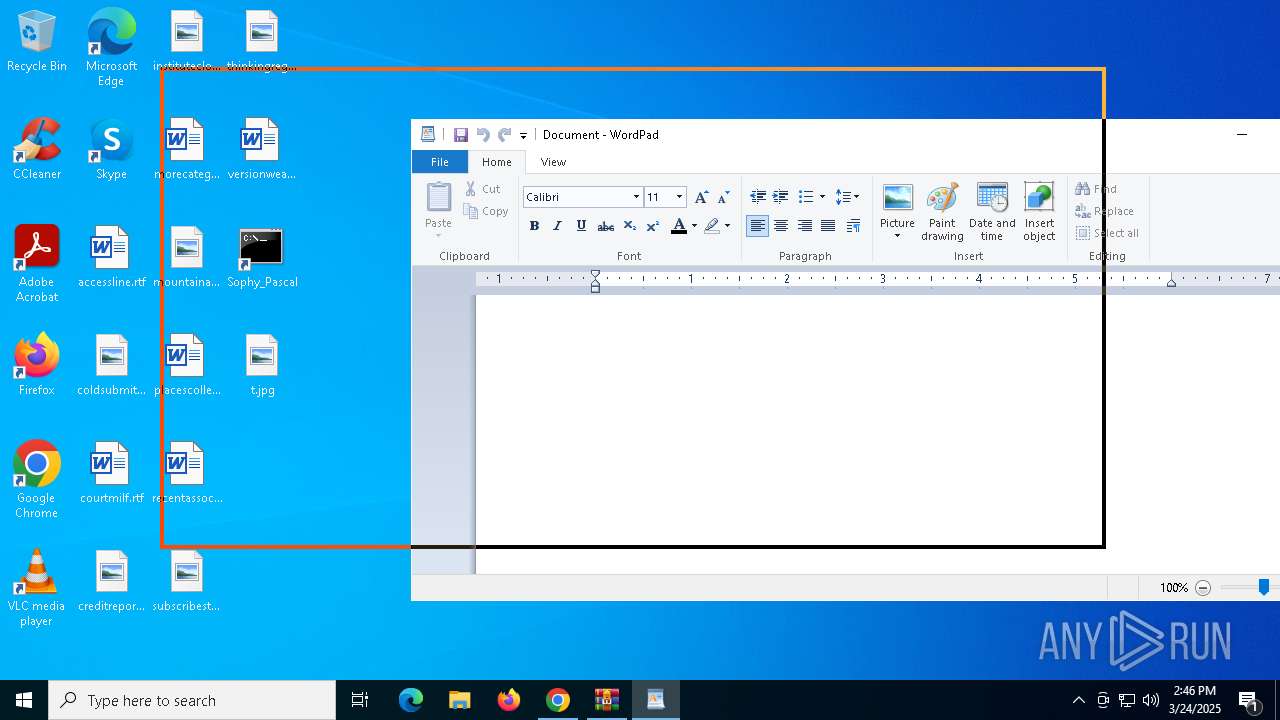
Task: Click the Replace button
Action: coord(1105,211)
